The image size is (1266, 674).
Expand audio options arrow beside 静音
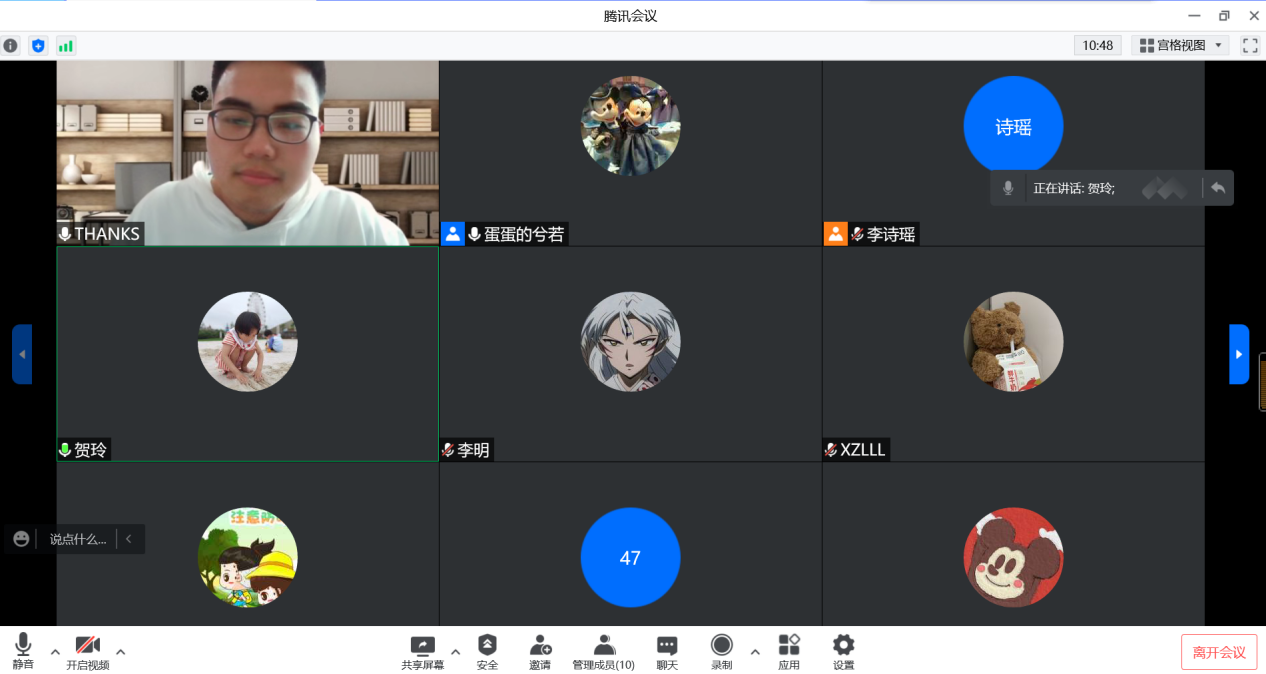coord(55,652)
